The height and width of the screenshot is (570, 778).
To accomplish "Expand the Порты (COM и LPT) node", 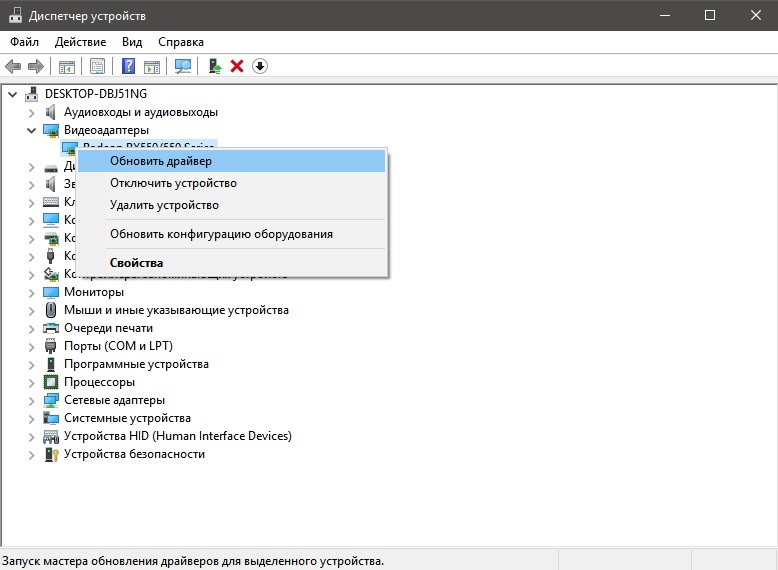I will click(x=32, y=346).
